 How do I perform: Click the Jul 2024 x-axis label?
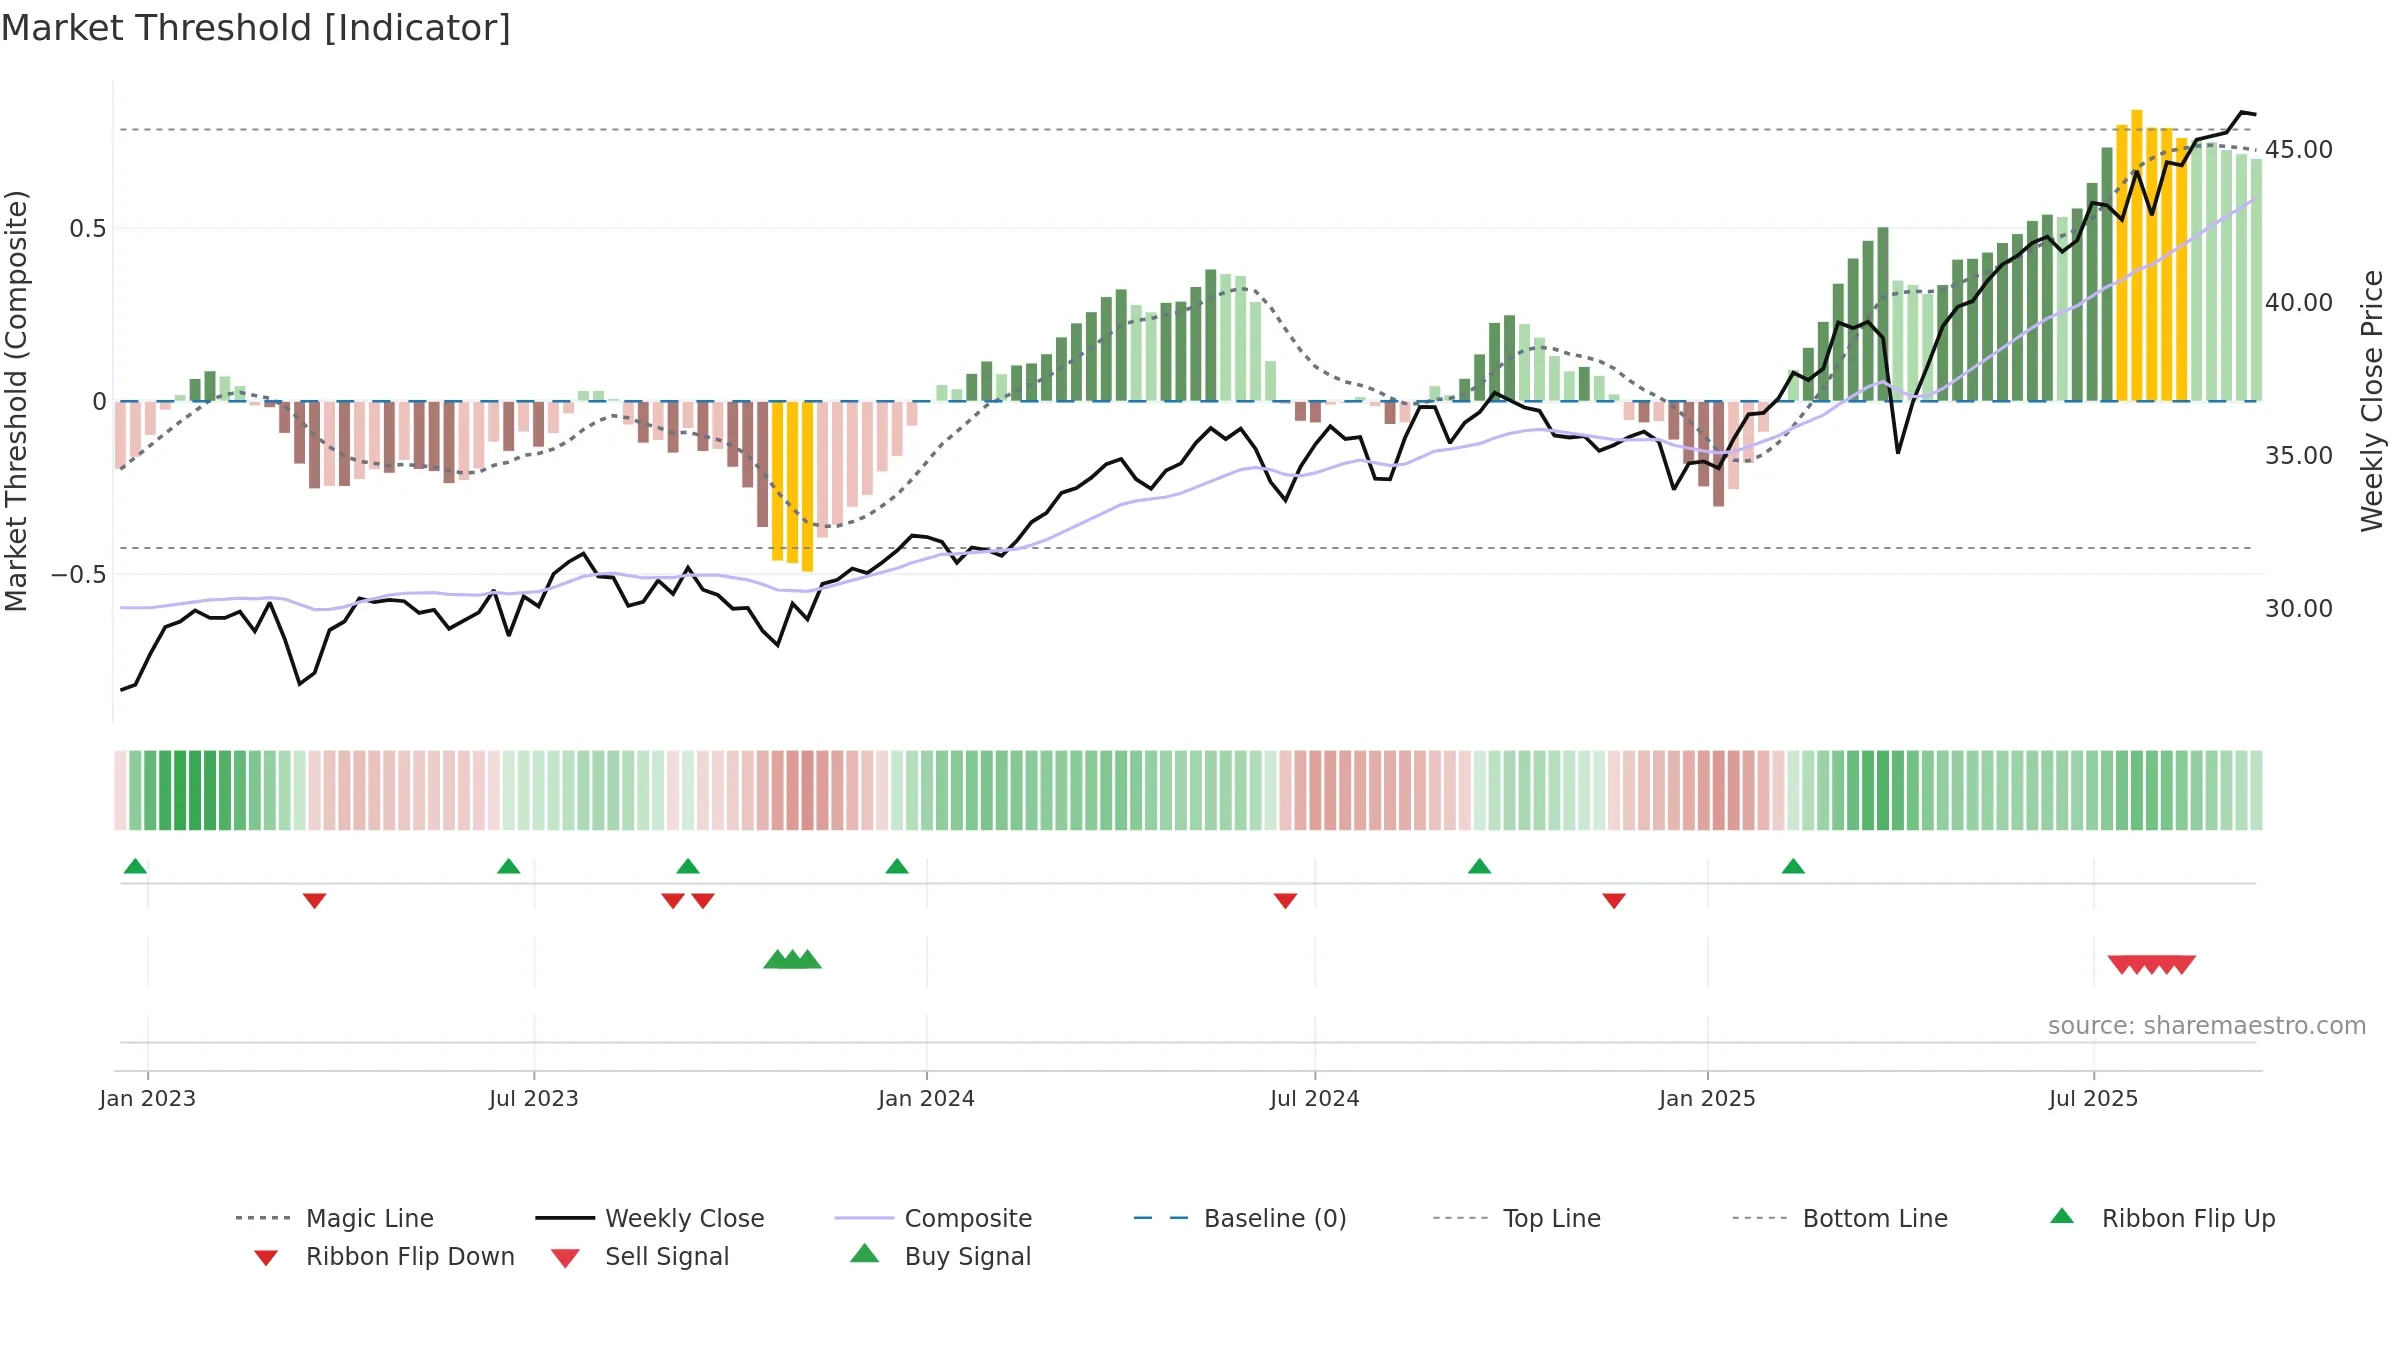pos(1315,1099)
